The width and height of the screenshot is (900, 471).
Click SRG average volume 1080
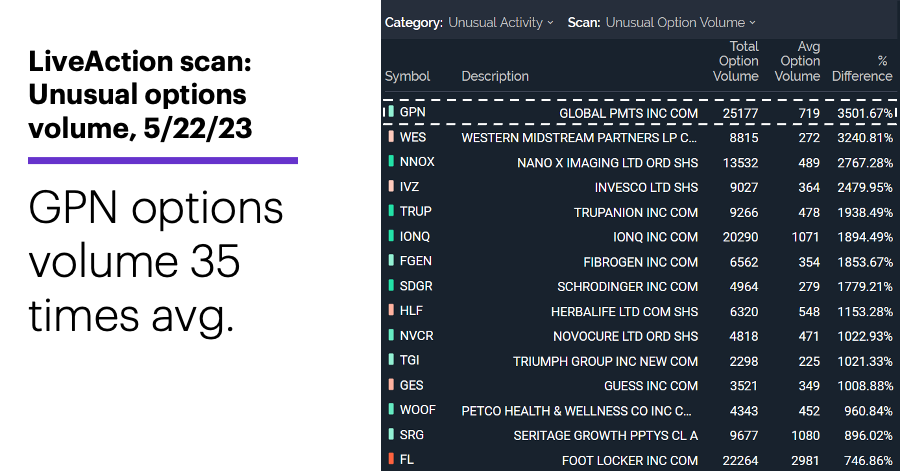point(805,435)
